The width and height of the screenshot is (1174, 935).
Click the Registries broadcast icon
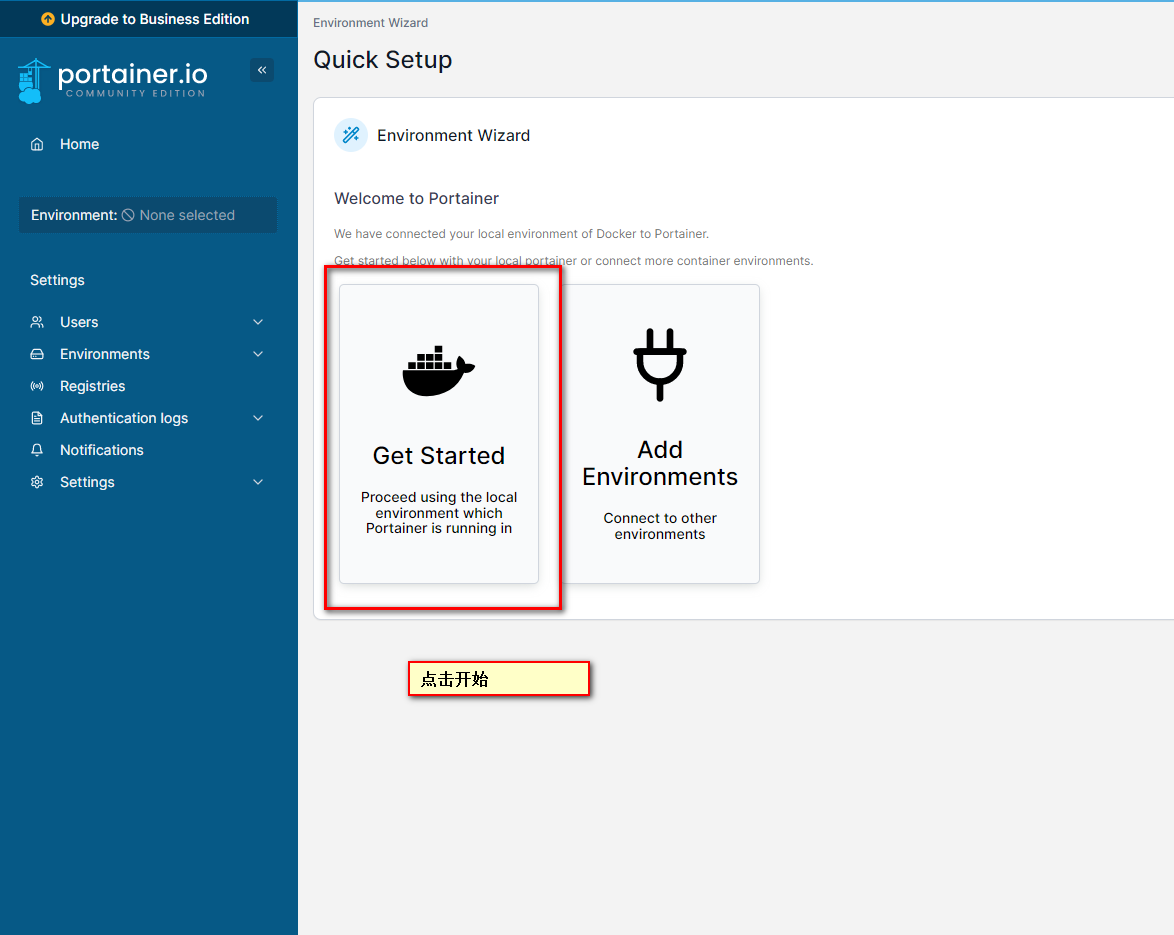click(x=37, y=386)
